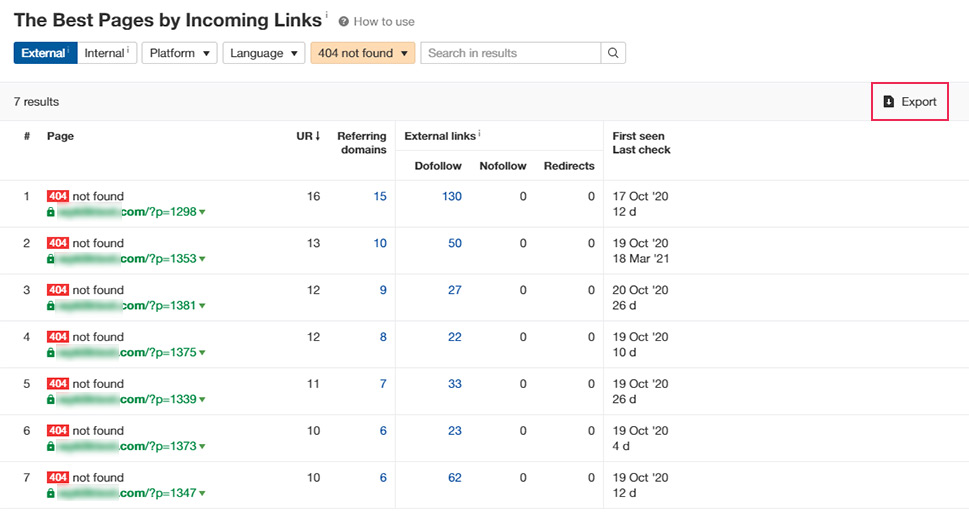Click the Export button

coord(910,102)
